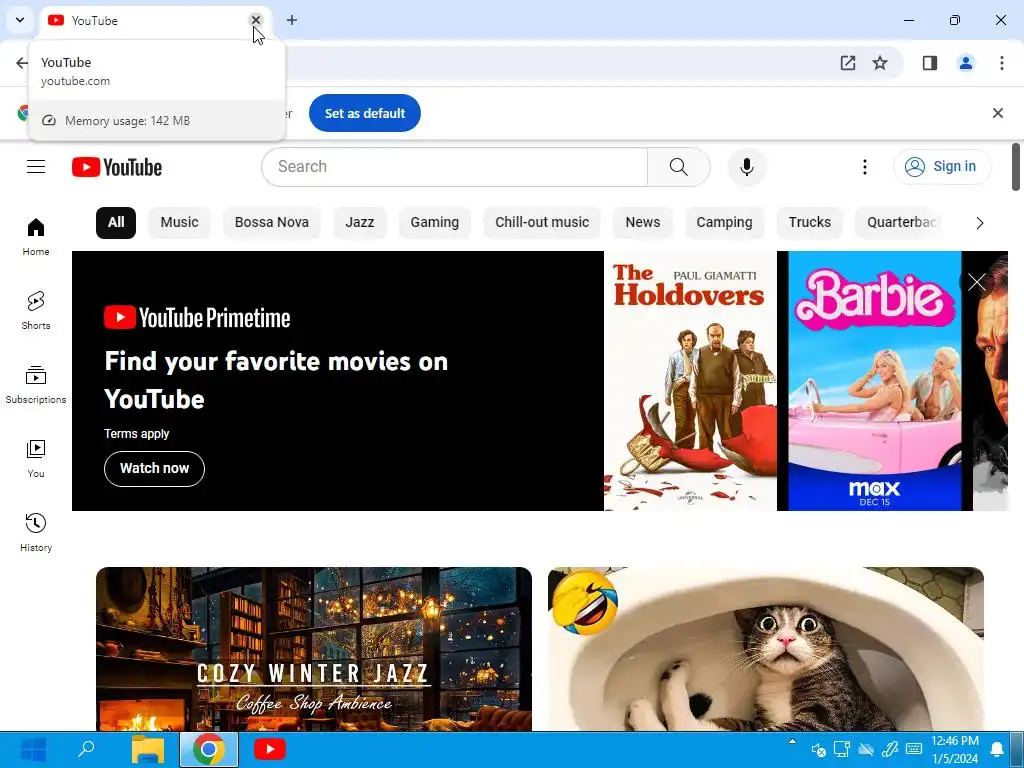Select the All category chip
The height and width of the screenshot is (768, 1024).
point(116,223)
